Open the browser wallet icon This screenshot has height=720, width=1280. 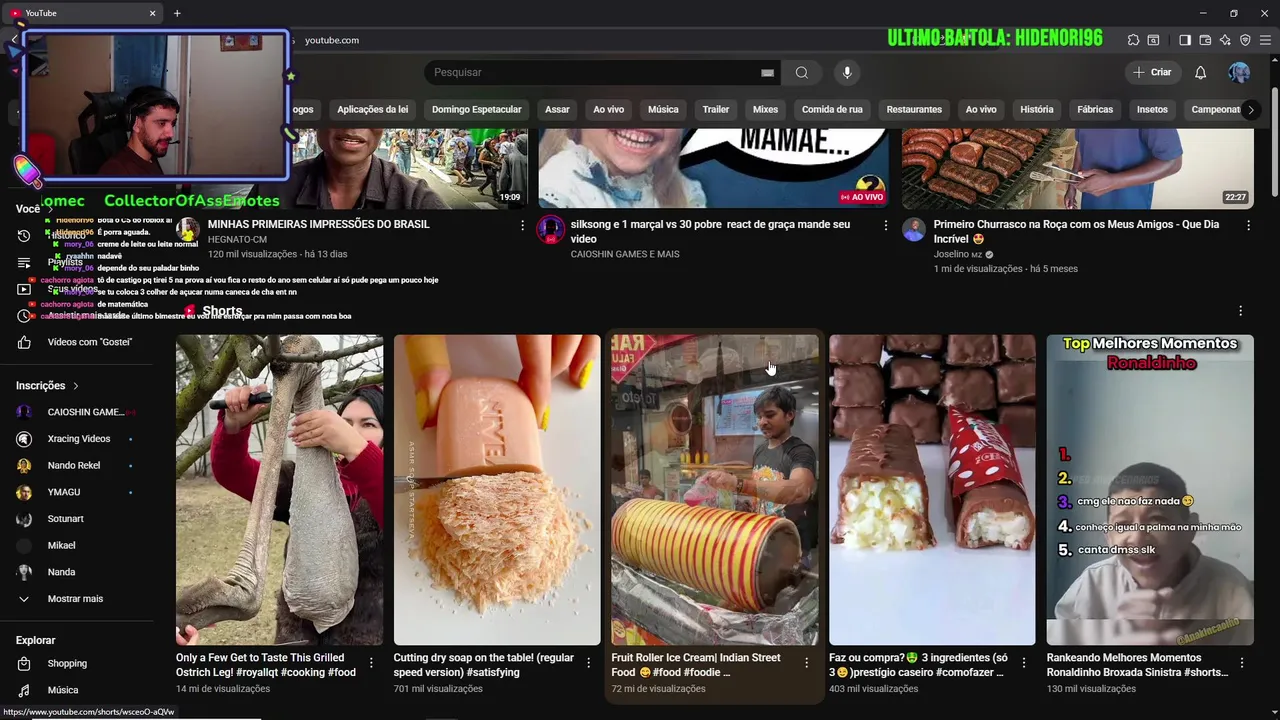[x=1205, y=40]
